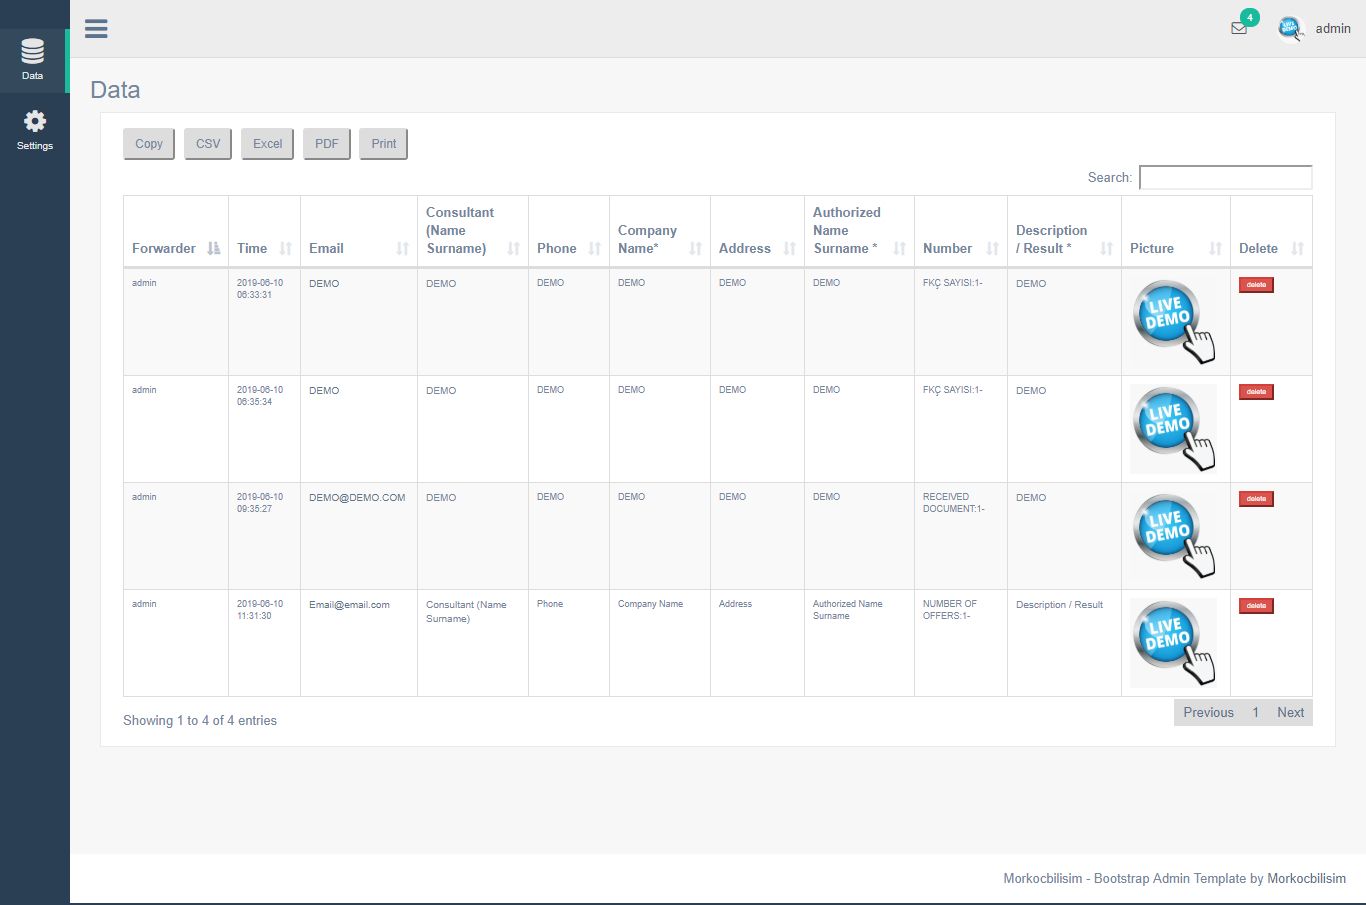Open the mail notifications icon
1366x905 pixels.
pyautogui.click(x=1239, y=28)
